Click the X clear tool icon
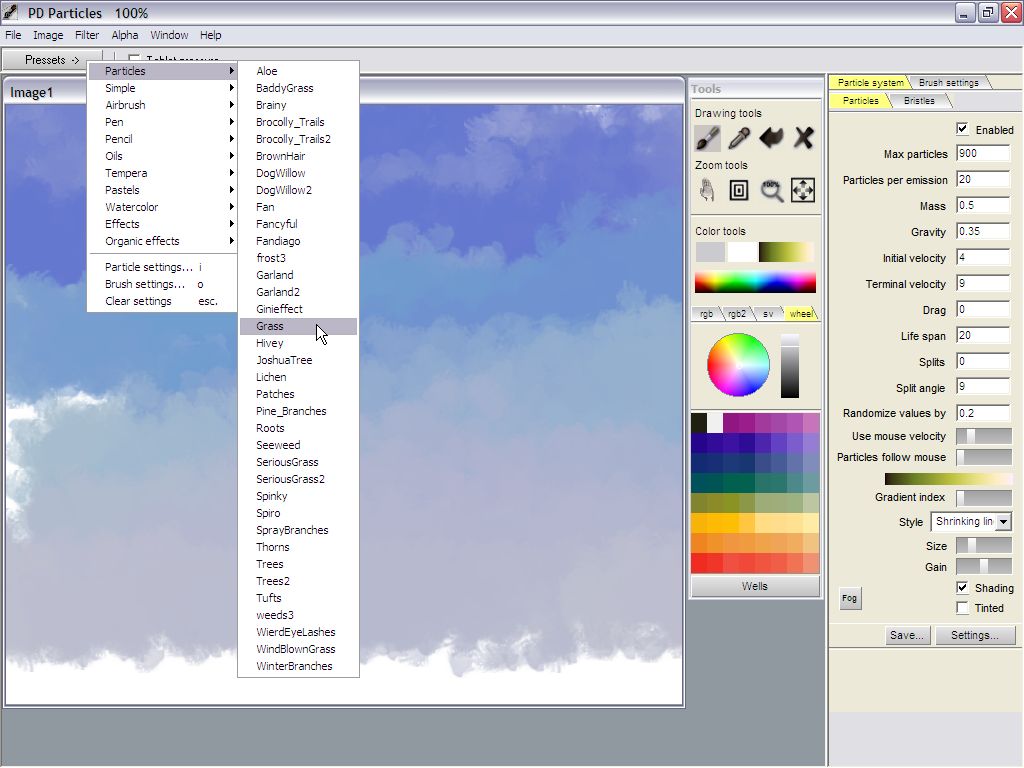The height and width of the screenshot is (768, 1024). [803, 138]
